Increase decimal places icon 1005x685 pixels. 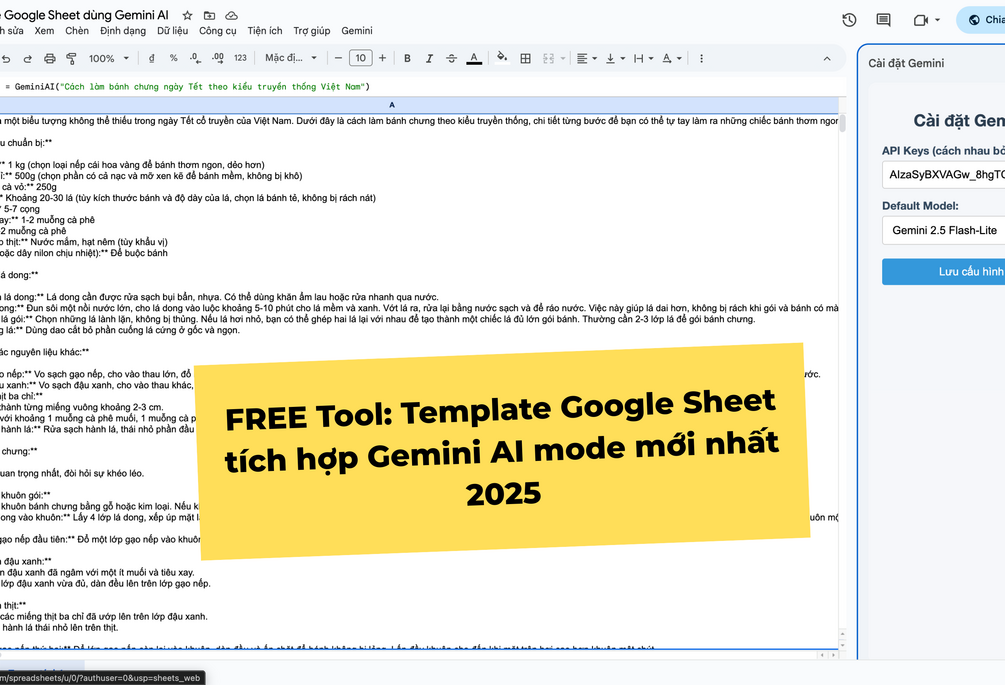tap(217, 58)
